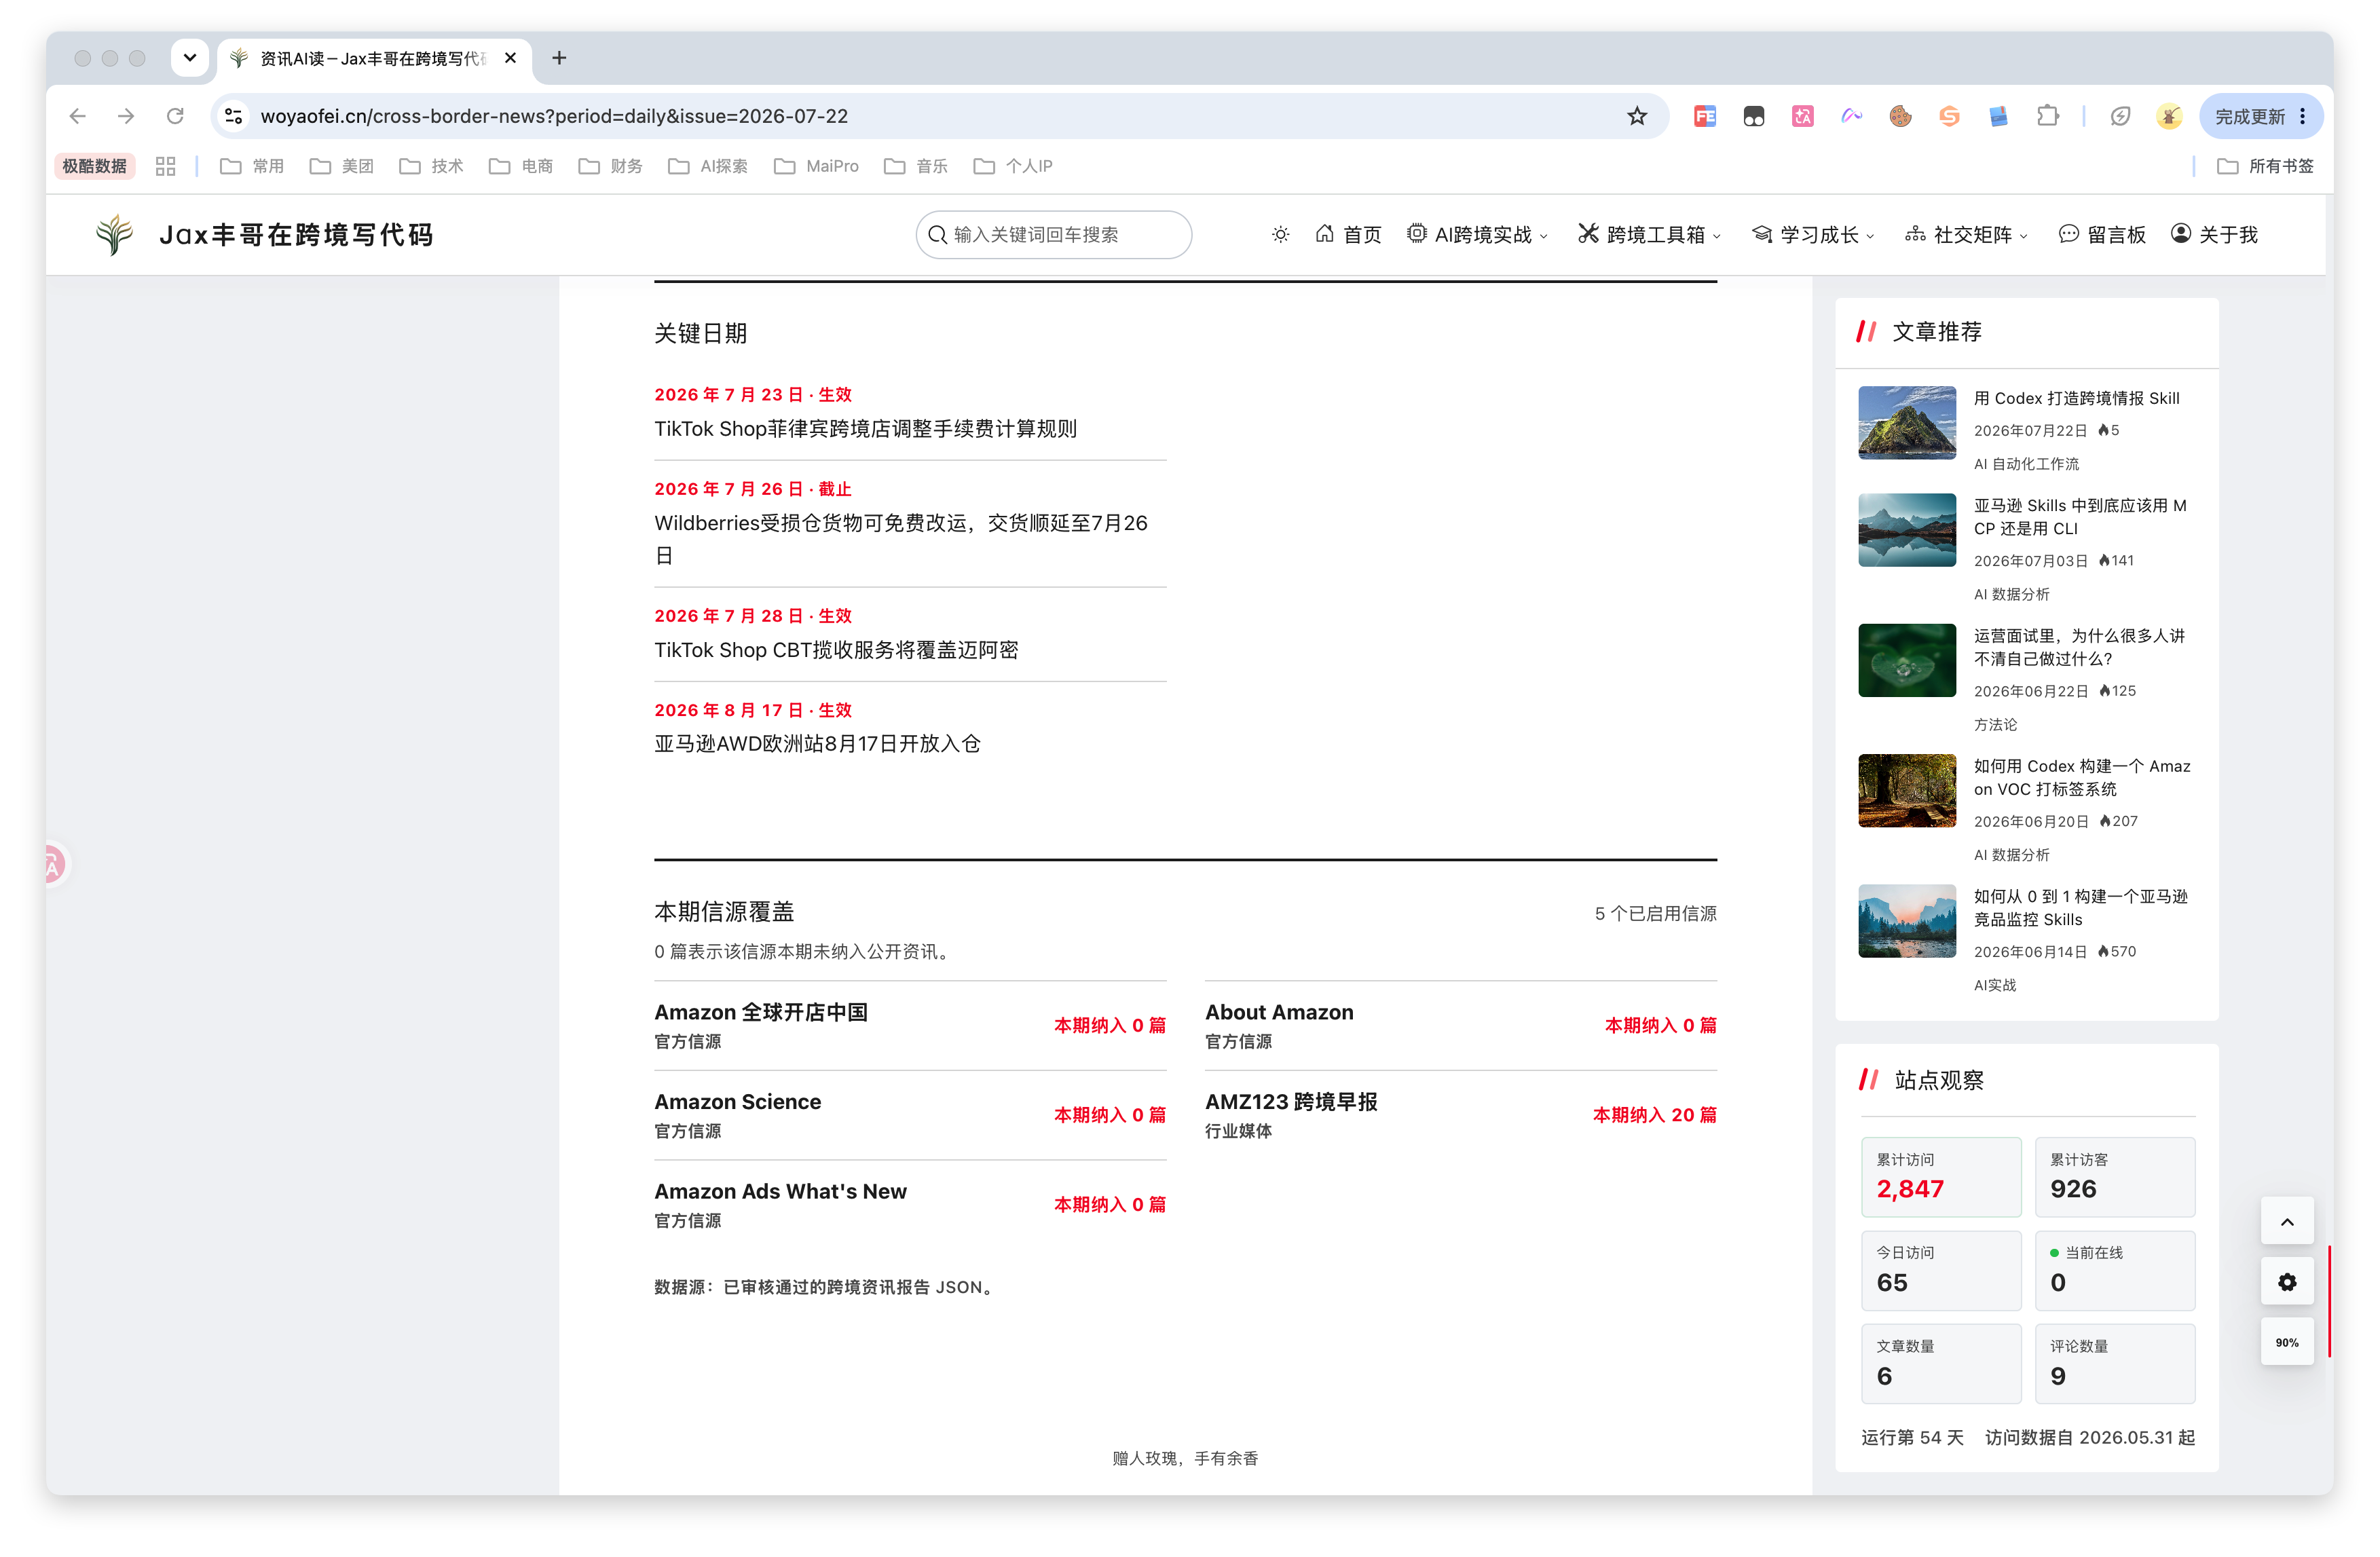
Task: Click the profile avatar icon
Action: [x=2168, y=116]
